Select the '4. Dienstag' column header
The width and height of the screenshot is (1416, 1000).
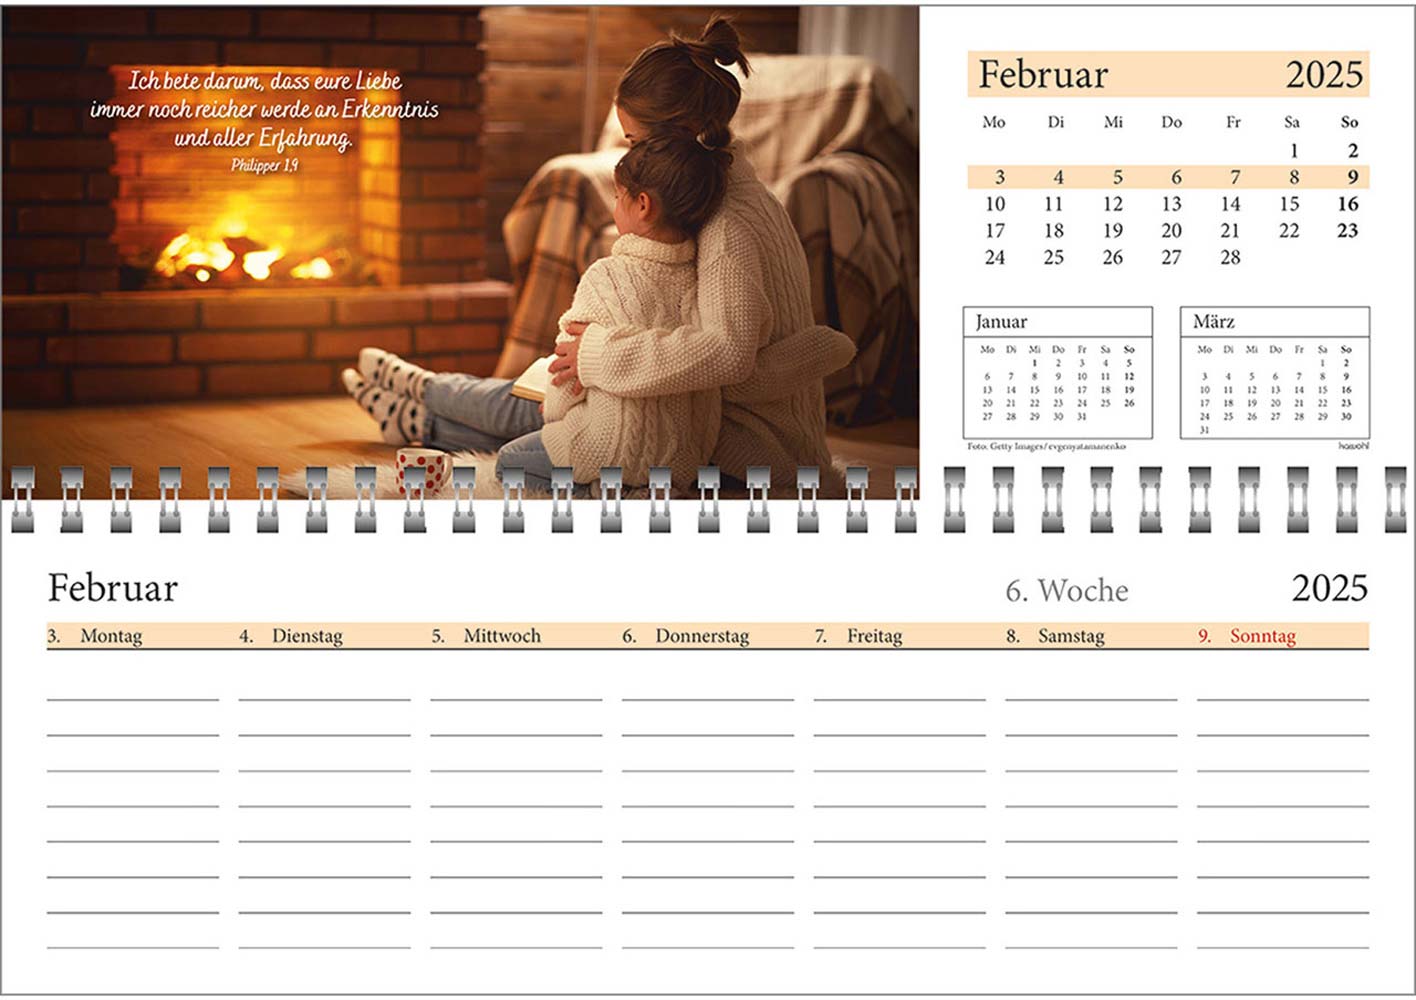pos(291,636)
